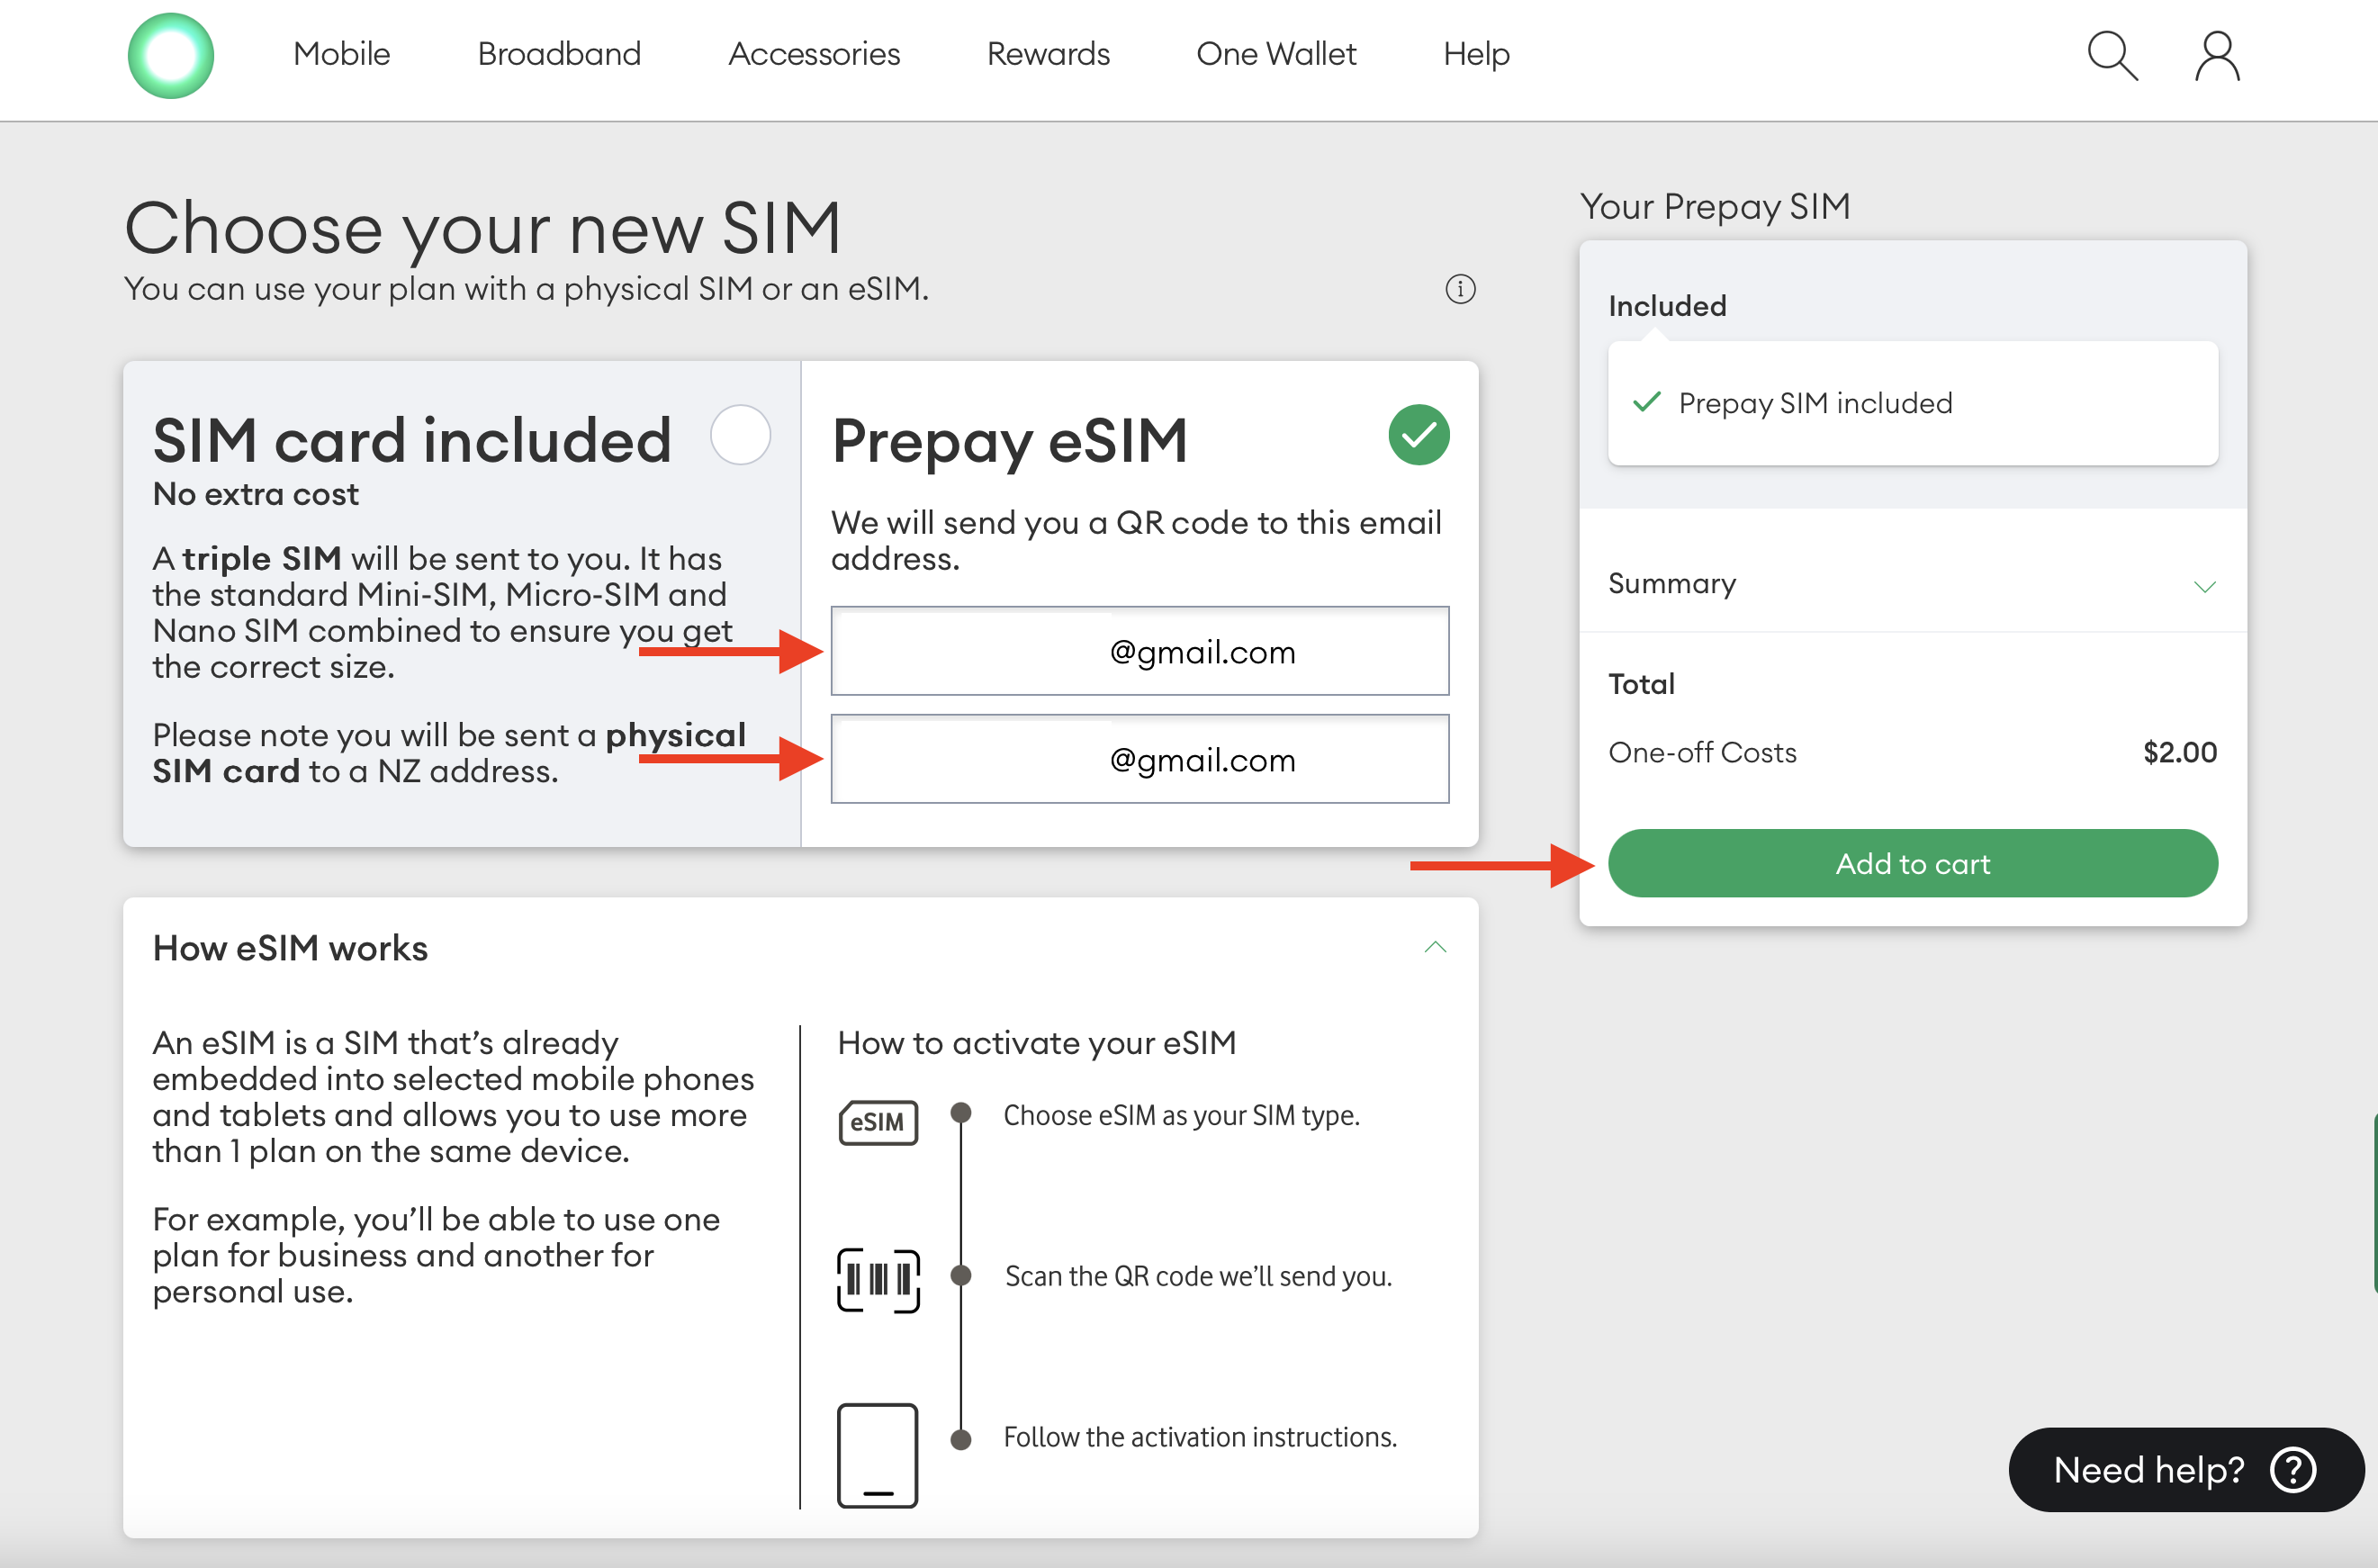The width and height of the screenshot is (2378, 1568).
Task: Click the eSIM chip icon
Action: [877, 1122]
